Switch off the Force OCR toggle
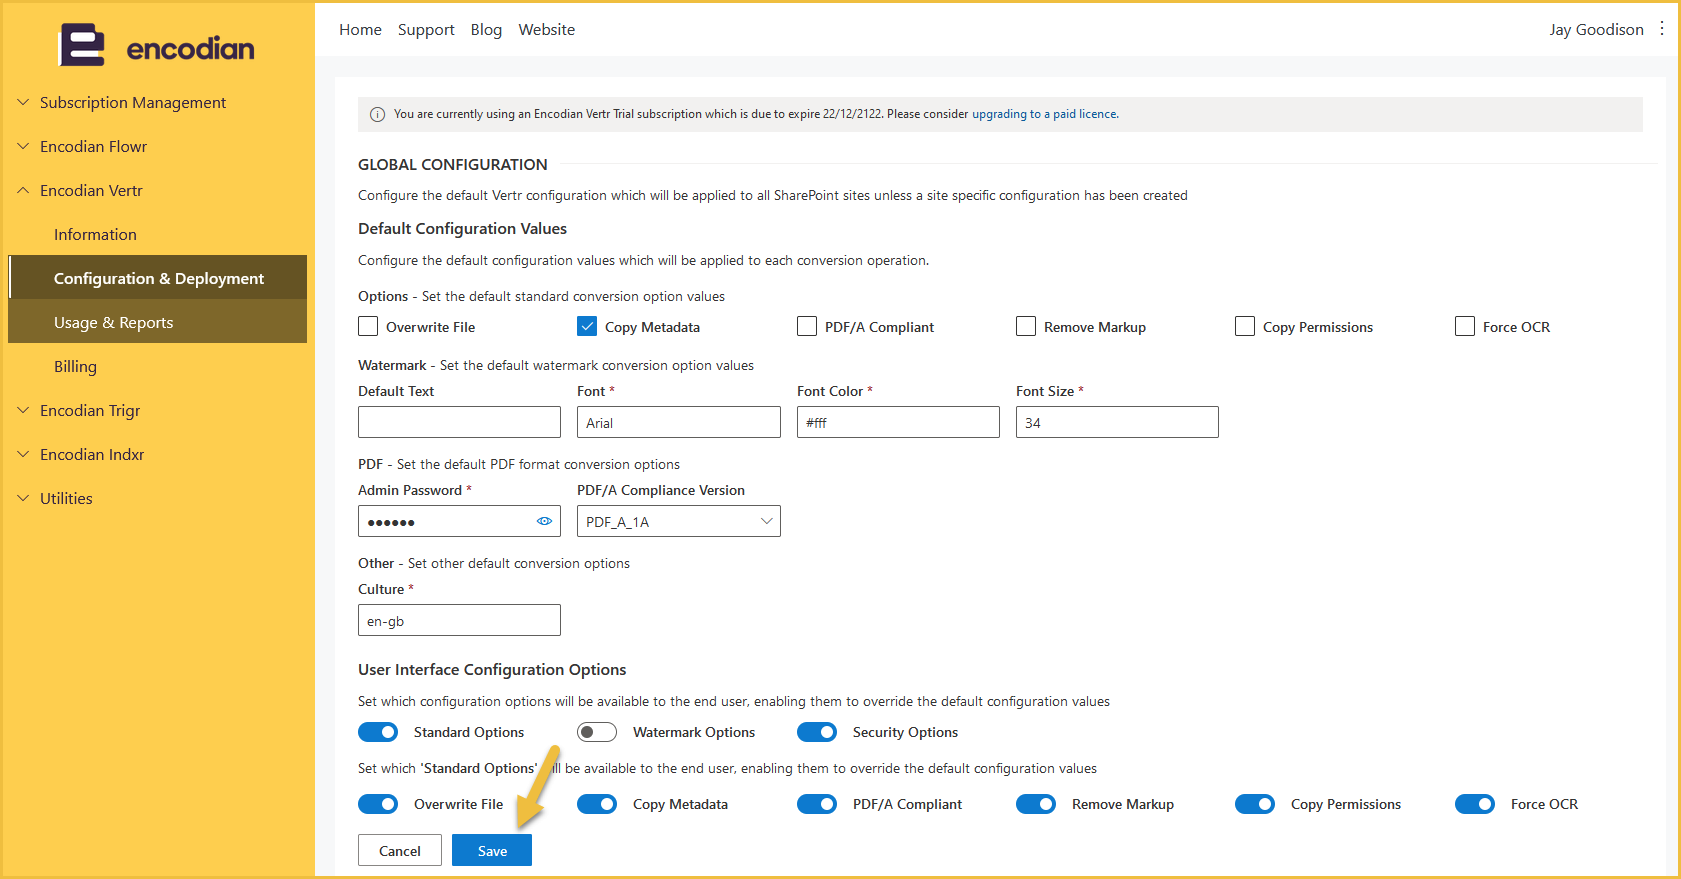1681x879 pixels. (x=1475, y=804)
